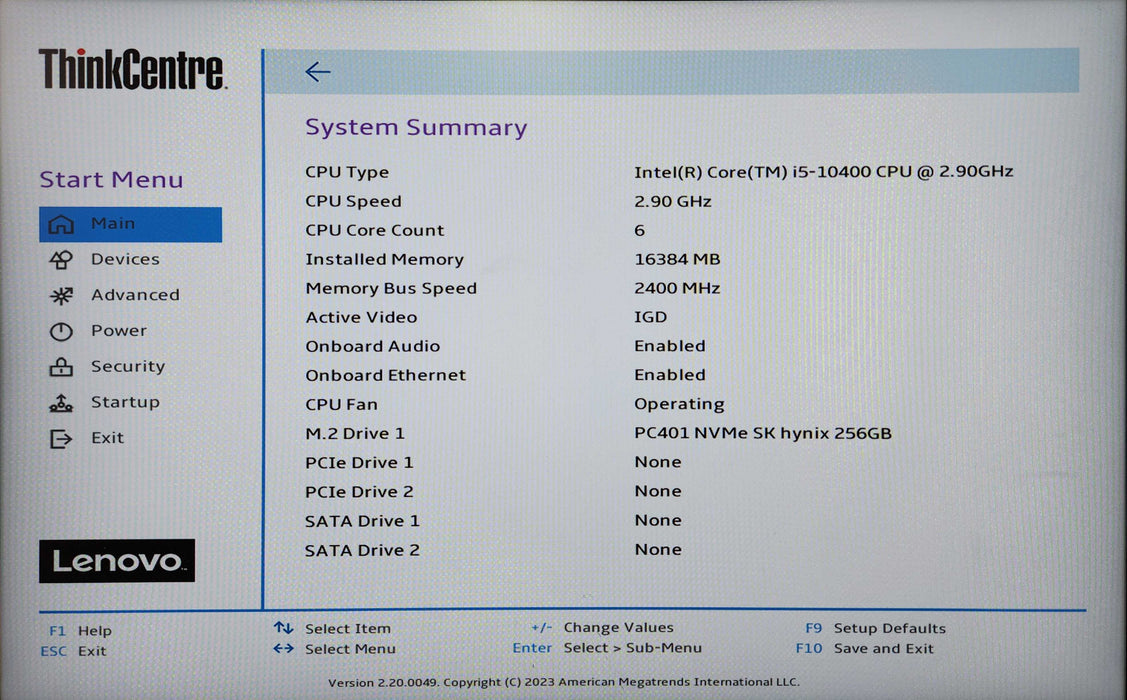Screen dimensions: 1127x700
Task: Click the Operating value
Action: tap(679, 405)
